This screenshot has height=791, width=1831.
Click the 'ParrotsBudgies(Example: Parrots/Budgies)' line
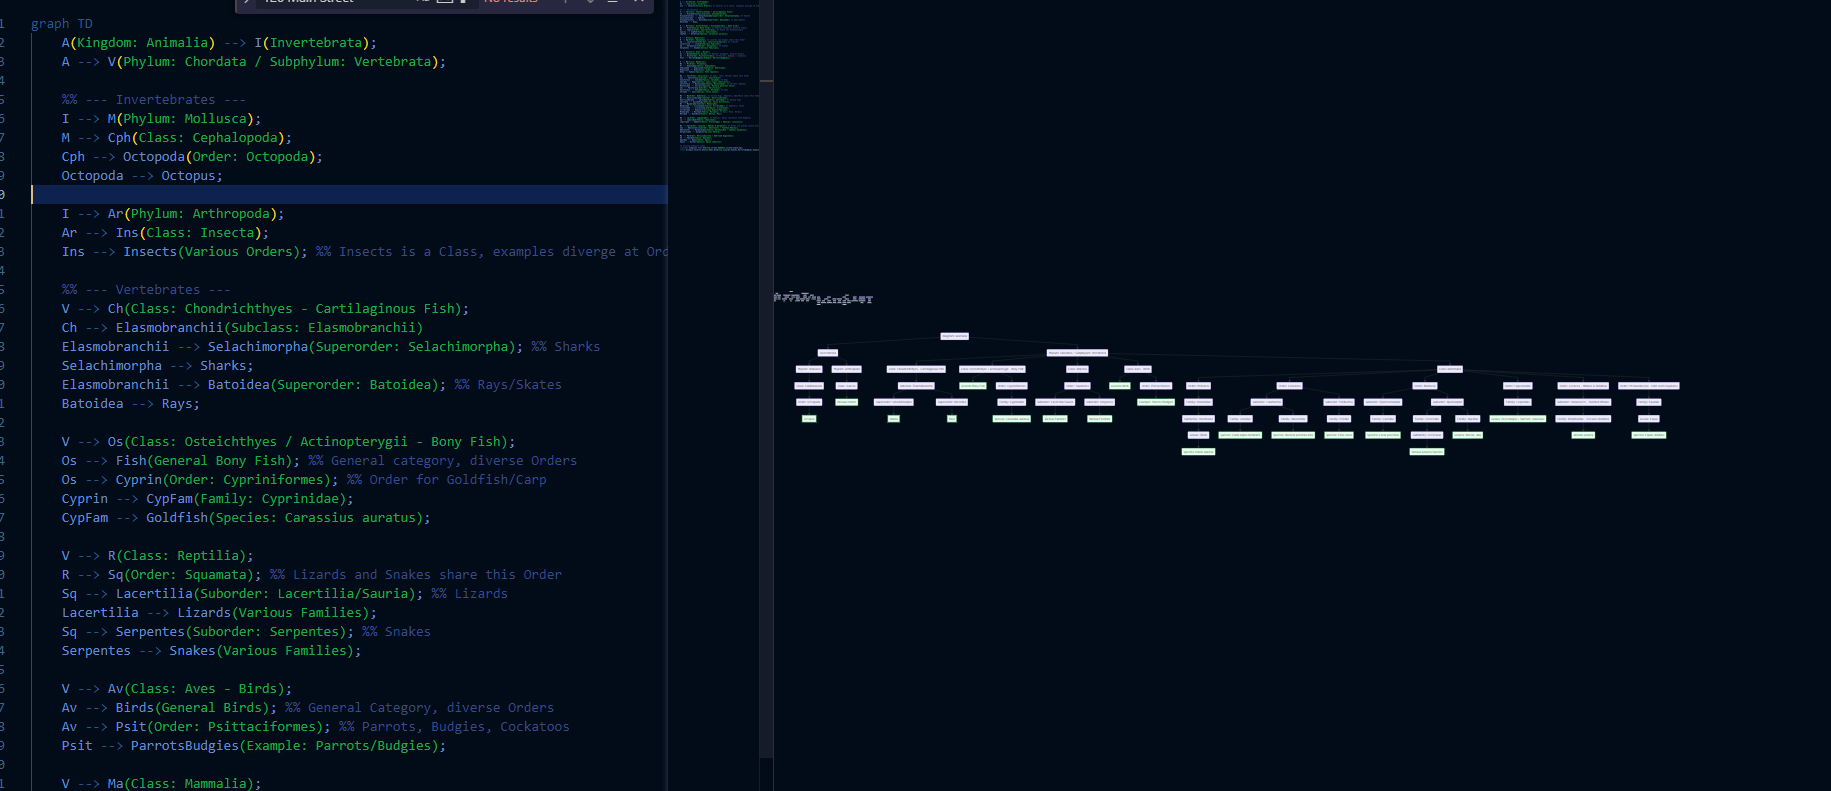pyautogui.click(x=254, y=746)
